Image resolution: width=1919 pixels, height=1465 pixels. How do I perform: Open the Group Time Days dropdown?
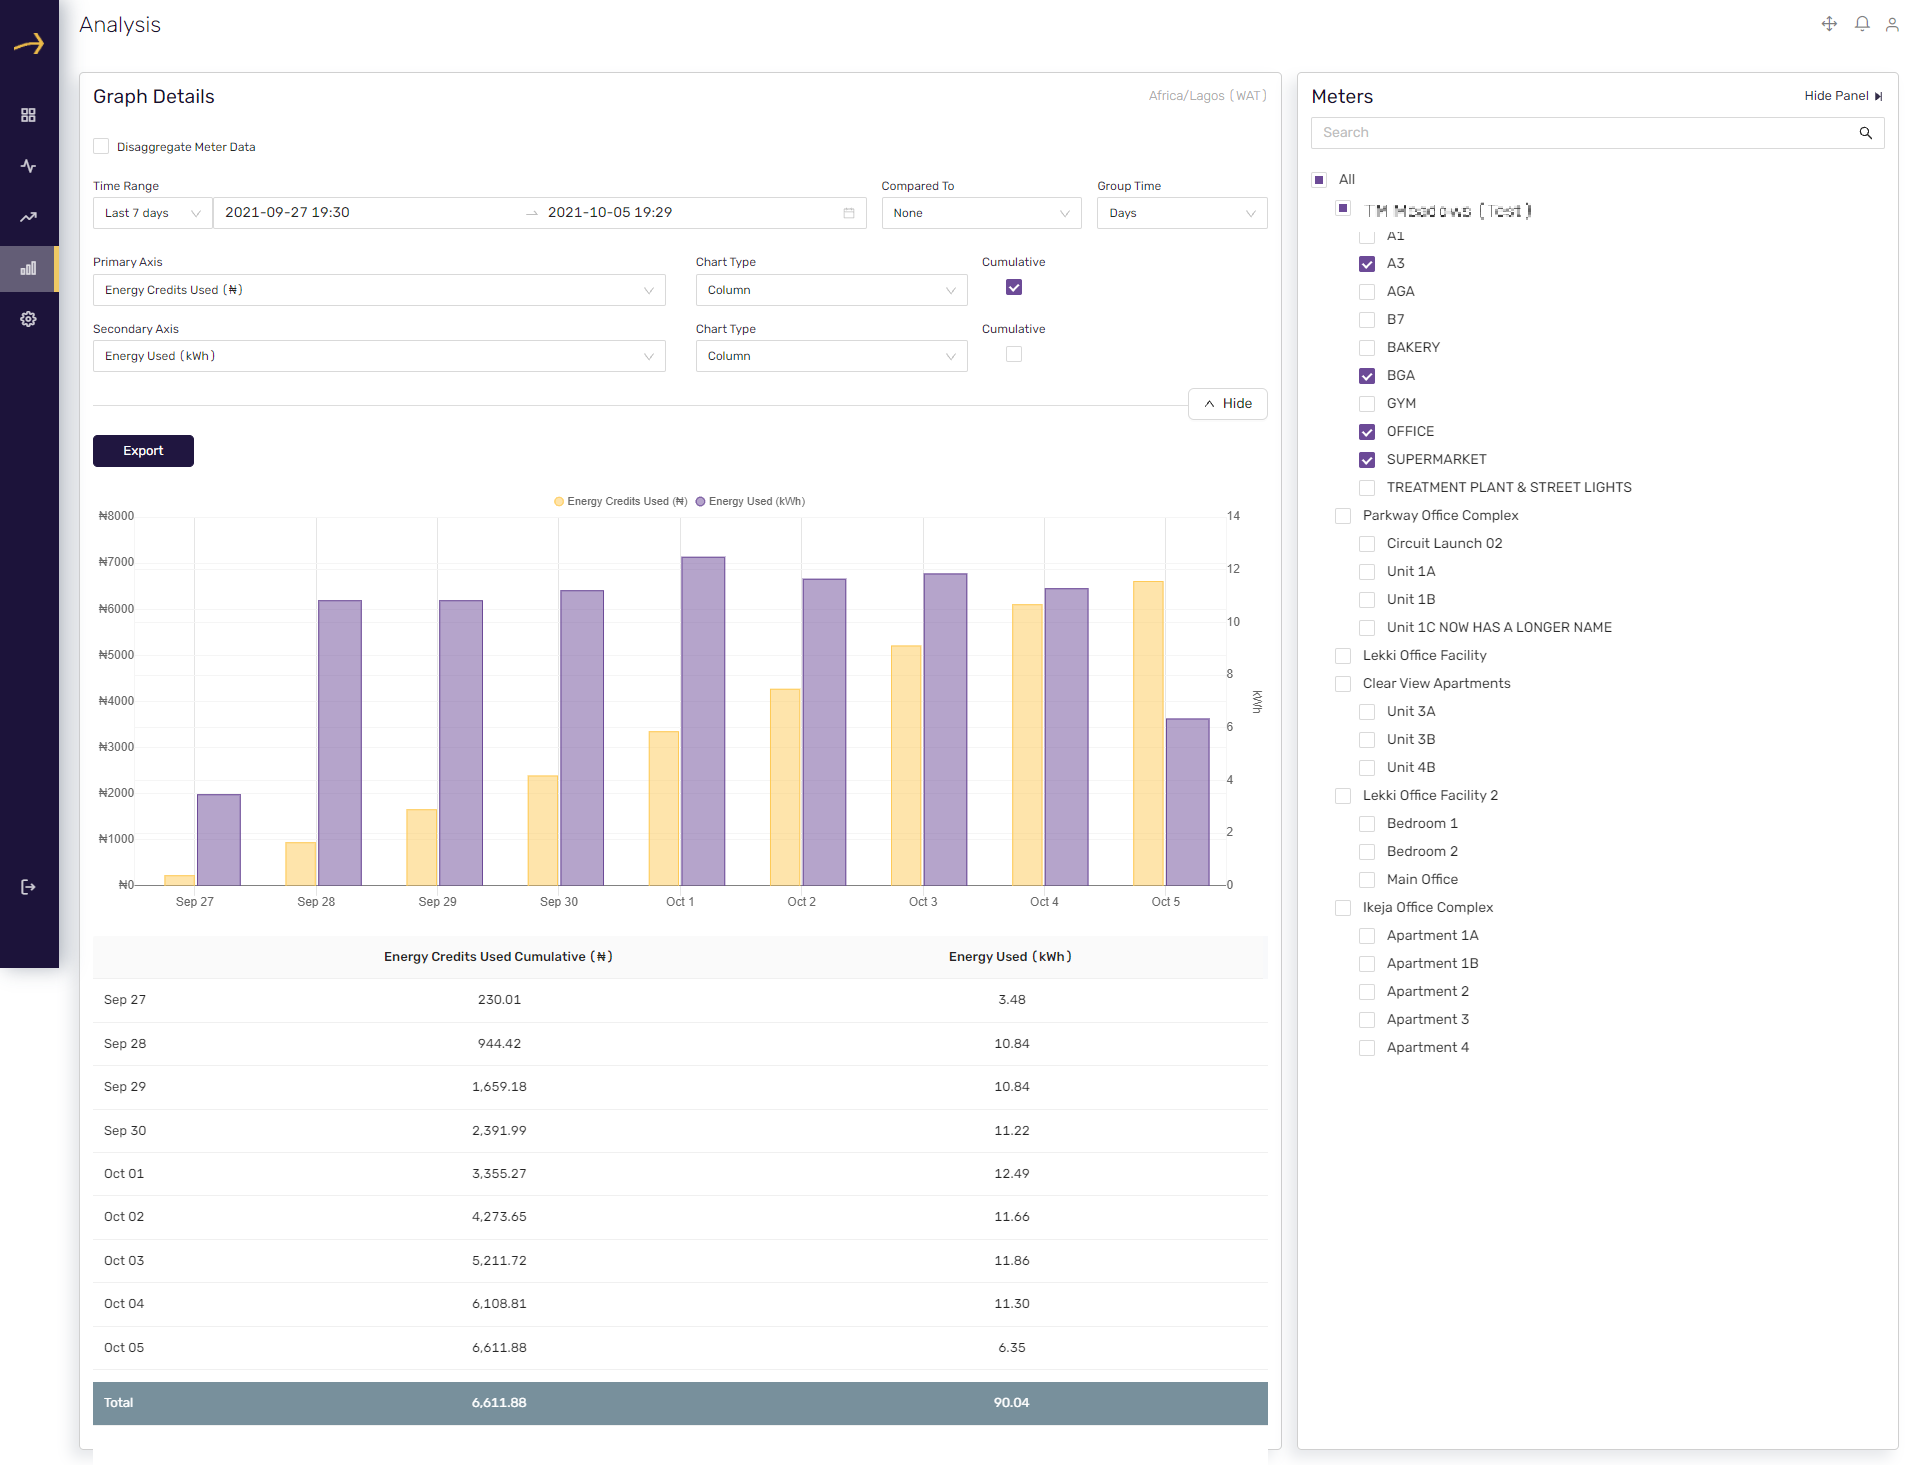(1182, 213)
